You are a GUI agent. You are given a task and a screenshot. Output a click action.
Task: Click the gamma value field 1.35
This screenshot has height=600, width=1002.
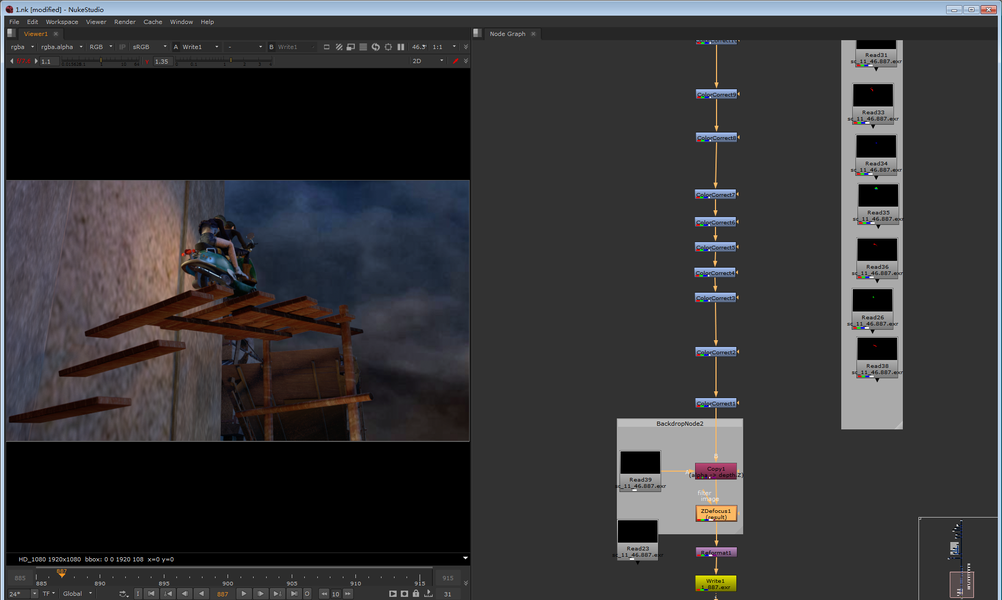tap(162, 61)
